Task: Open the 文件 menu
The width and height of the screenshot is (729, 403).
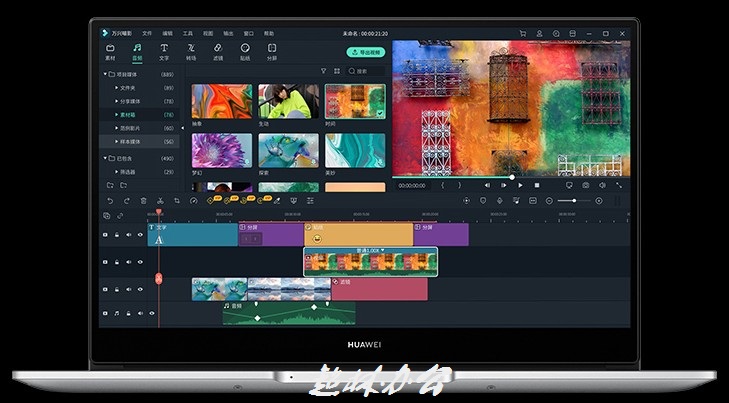Action: 147,33
